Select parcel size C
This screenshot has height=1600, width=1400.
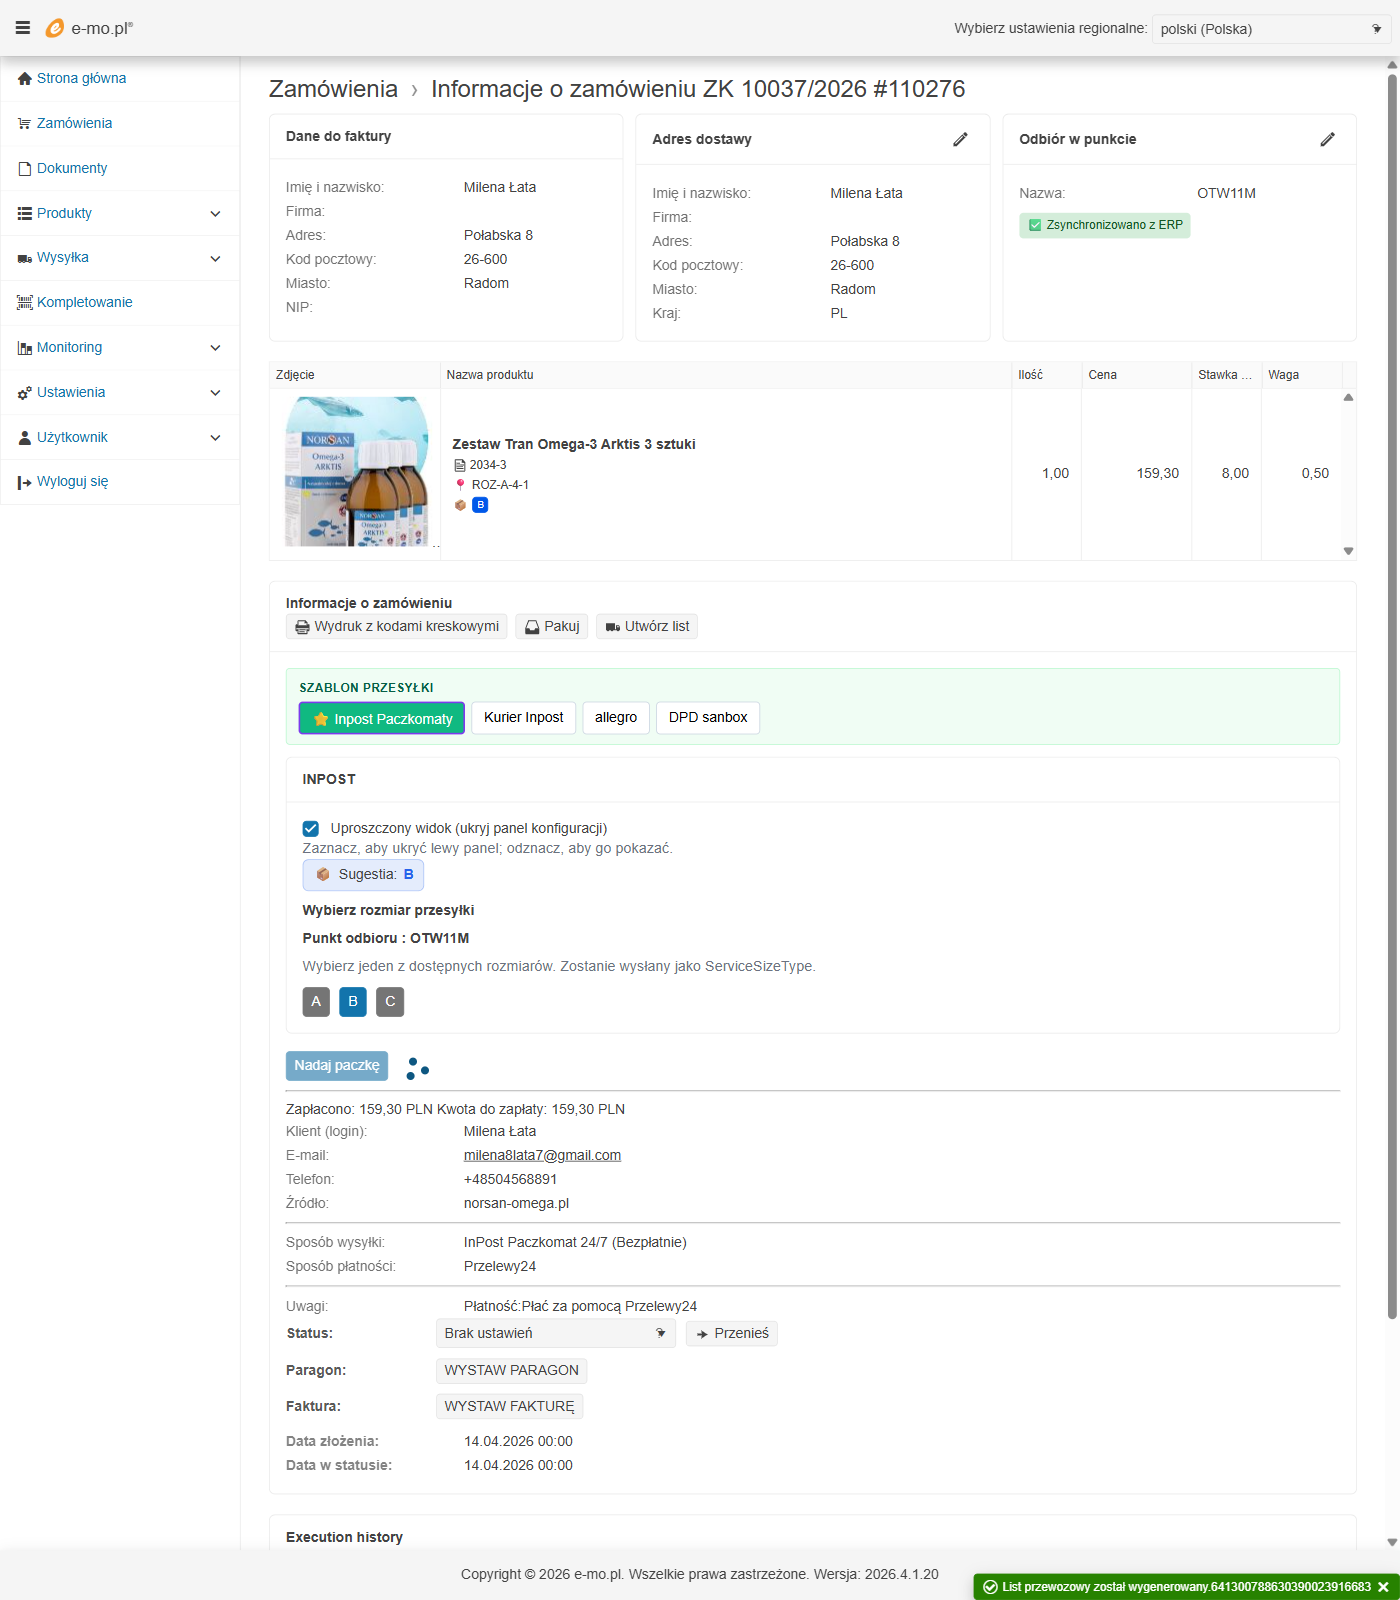[390, 1001]
